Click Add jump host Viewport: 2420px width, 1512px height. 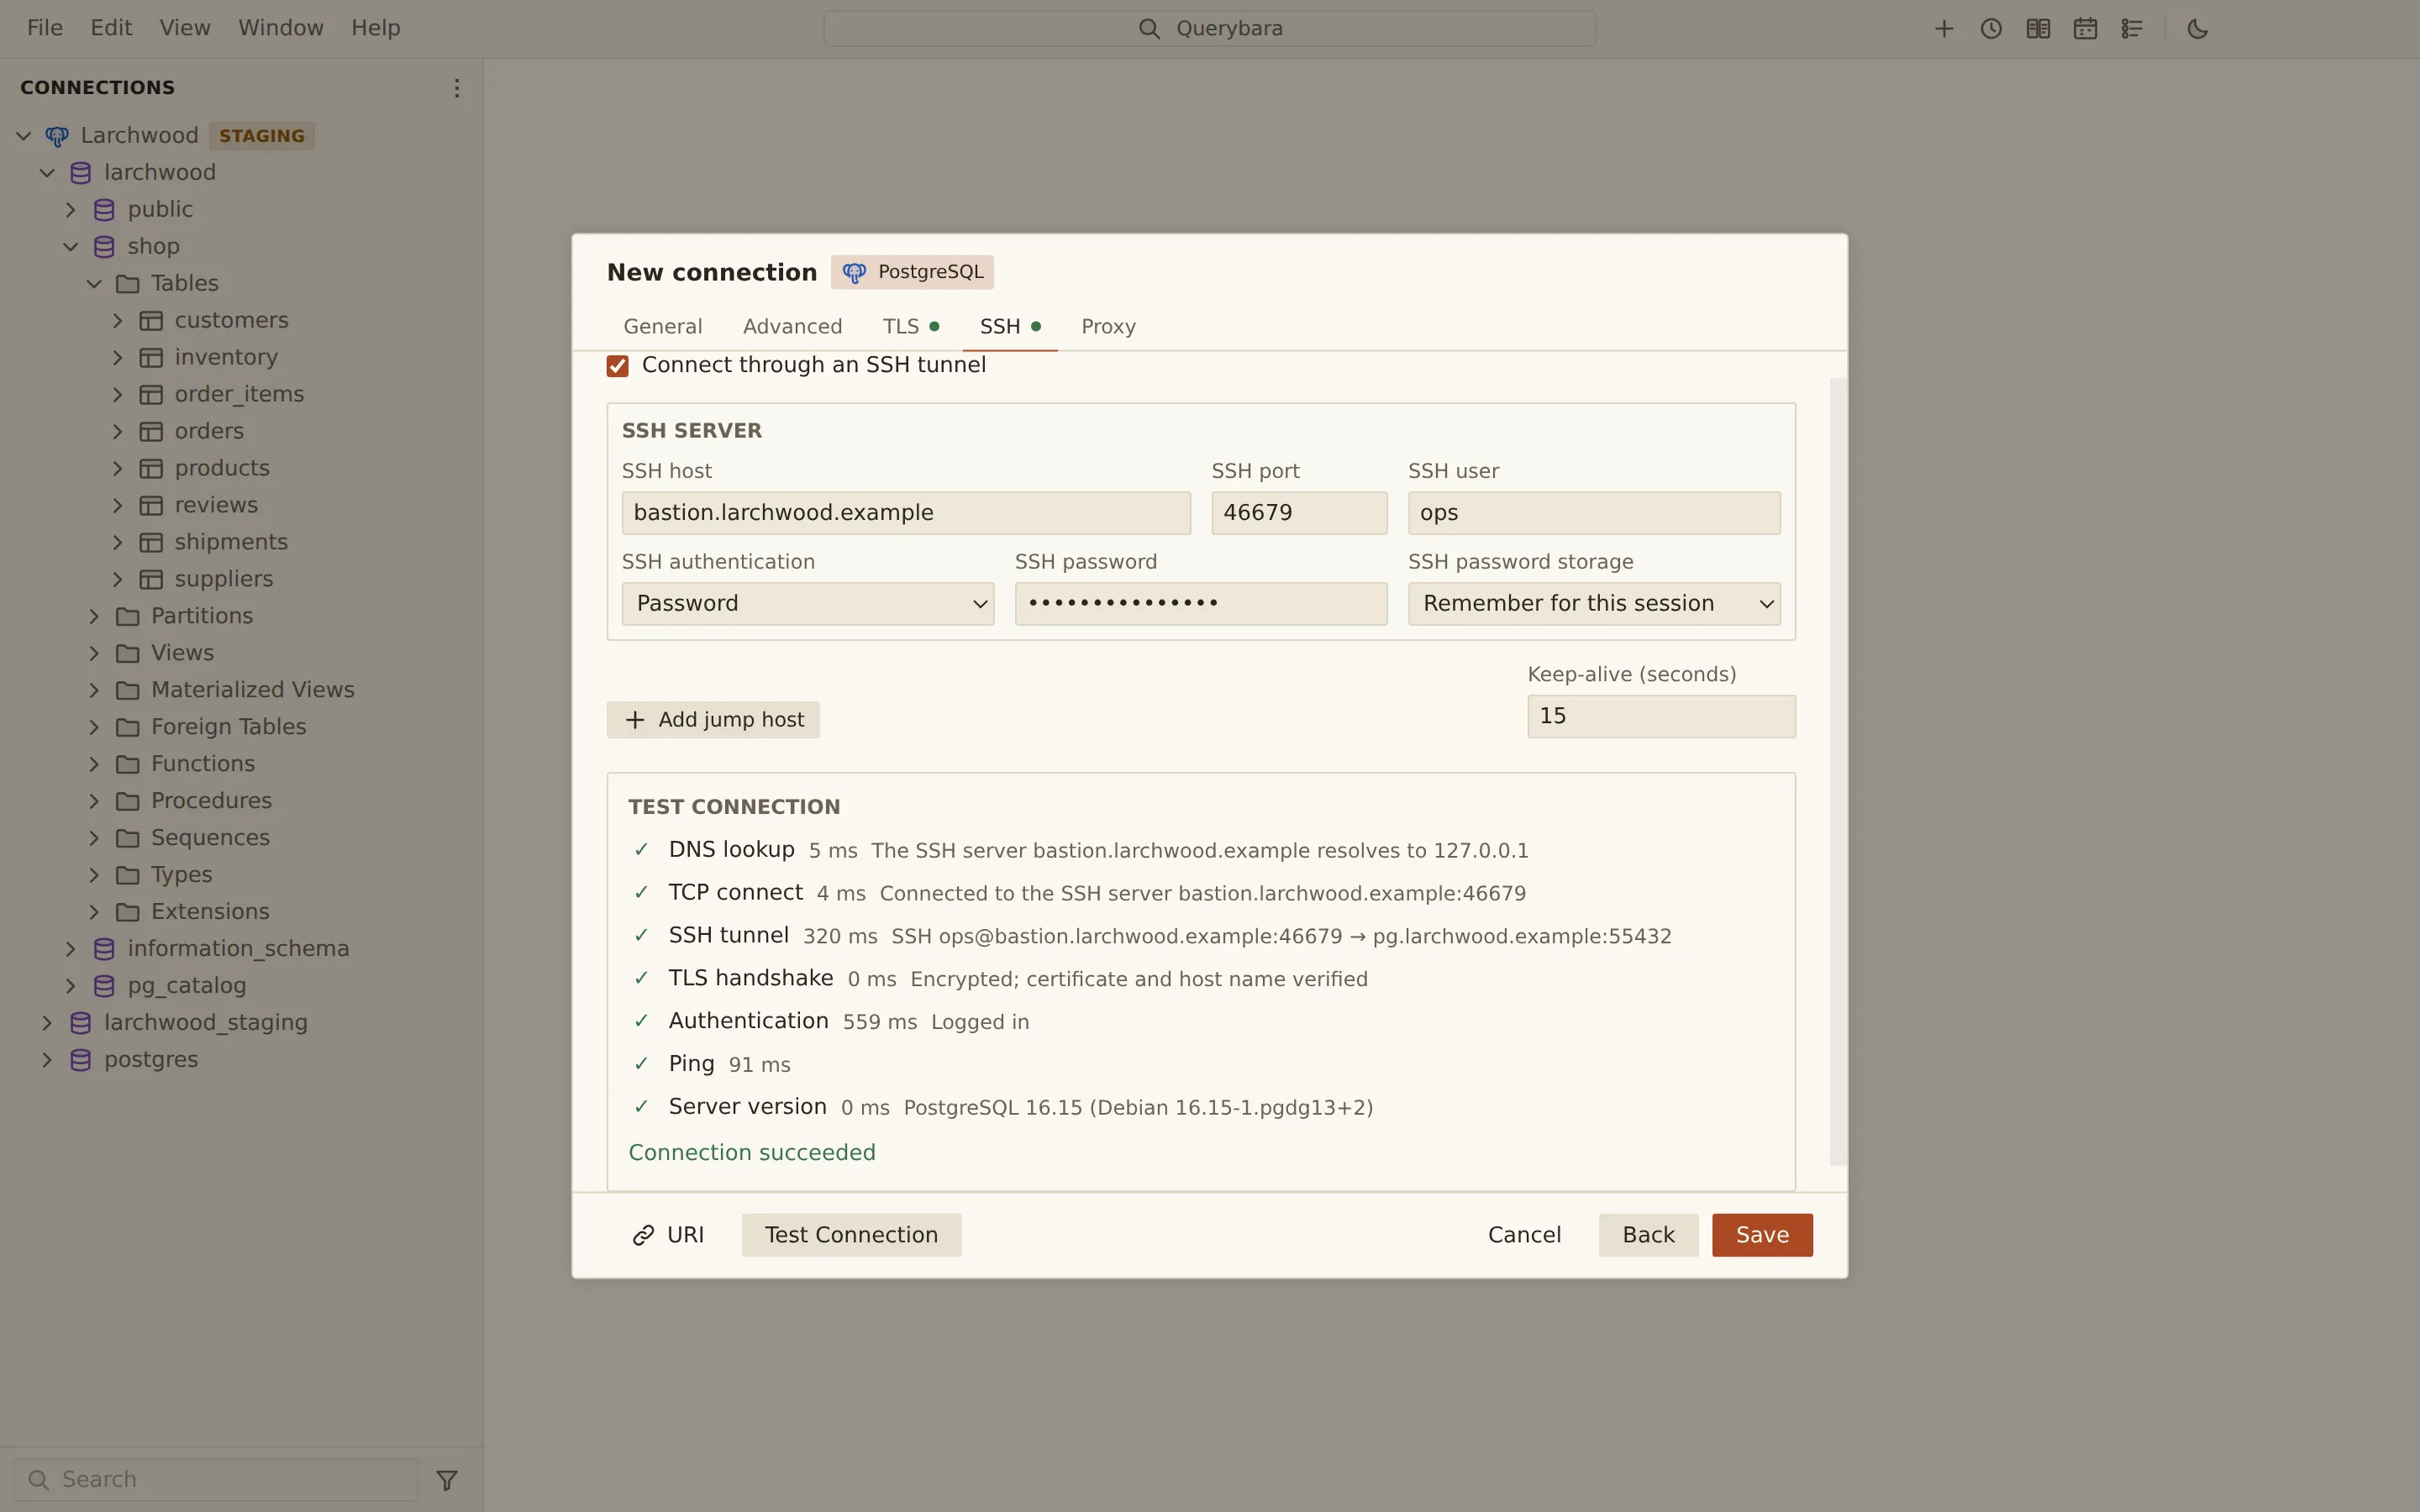pos(713,720)
